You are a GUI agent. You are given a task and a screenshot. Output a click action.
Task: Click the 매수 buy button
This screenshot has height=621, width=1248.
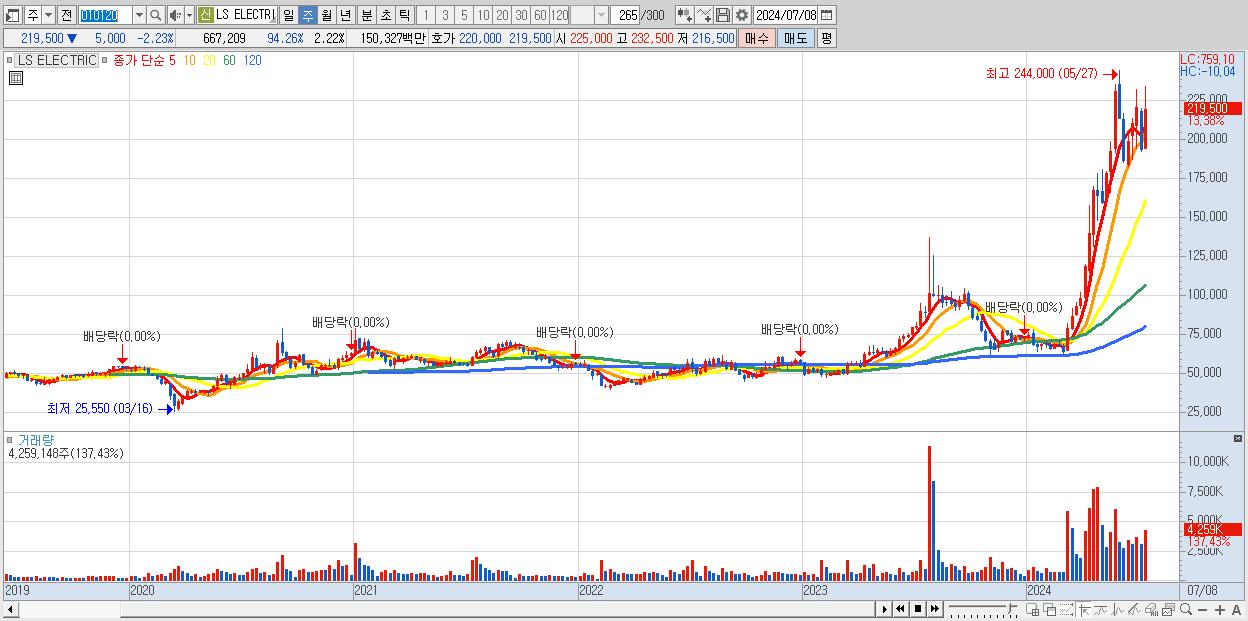[756, 38]
